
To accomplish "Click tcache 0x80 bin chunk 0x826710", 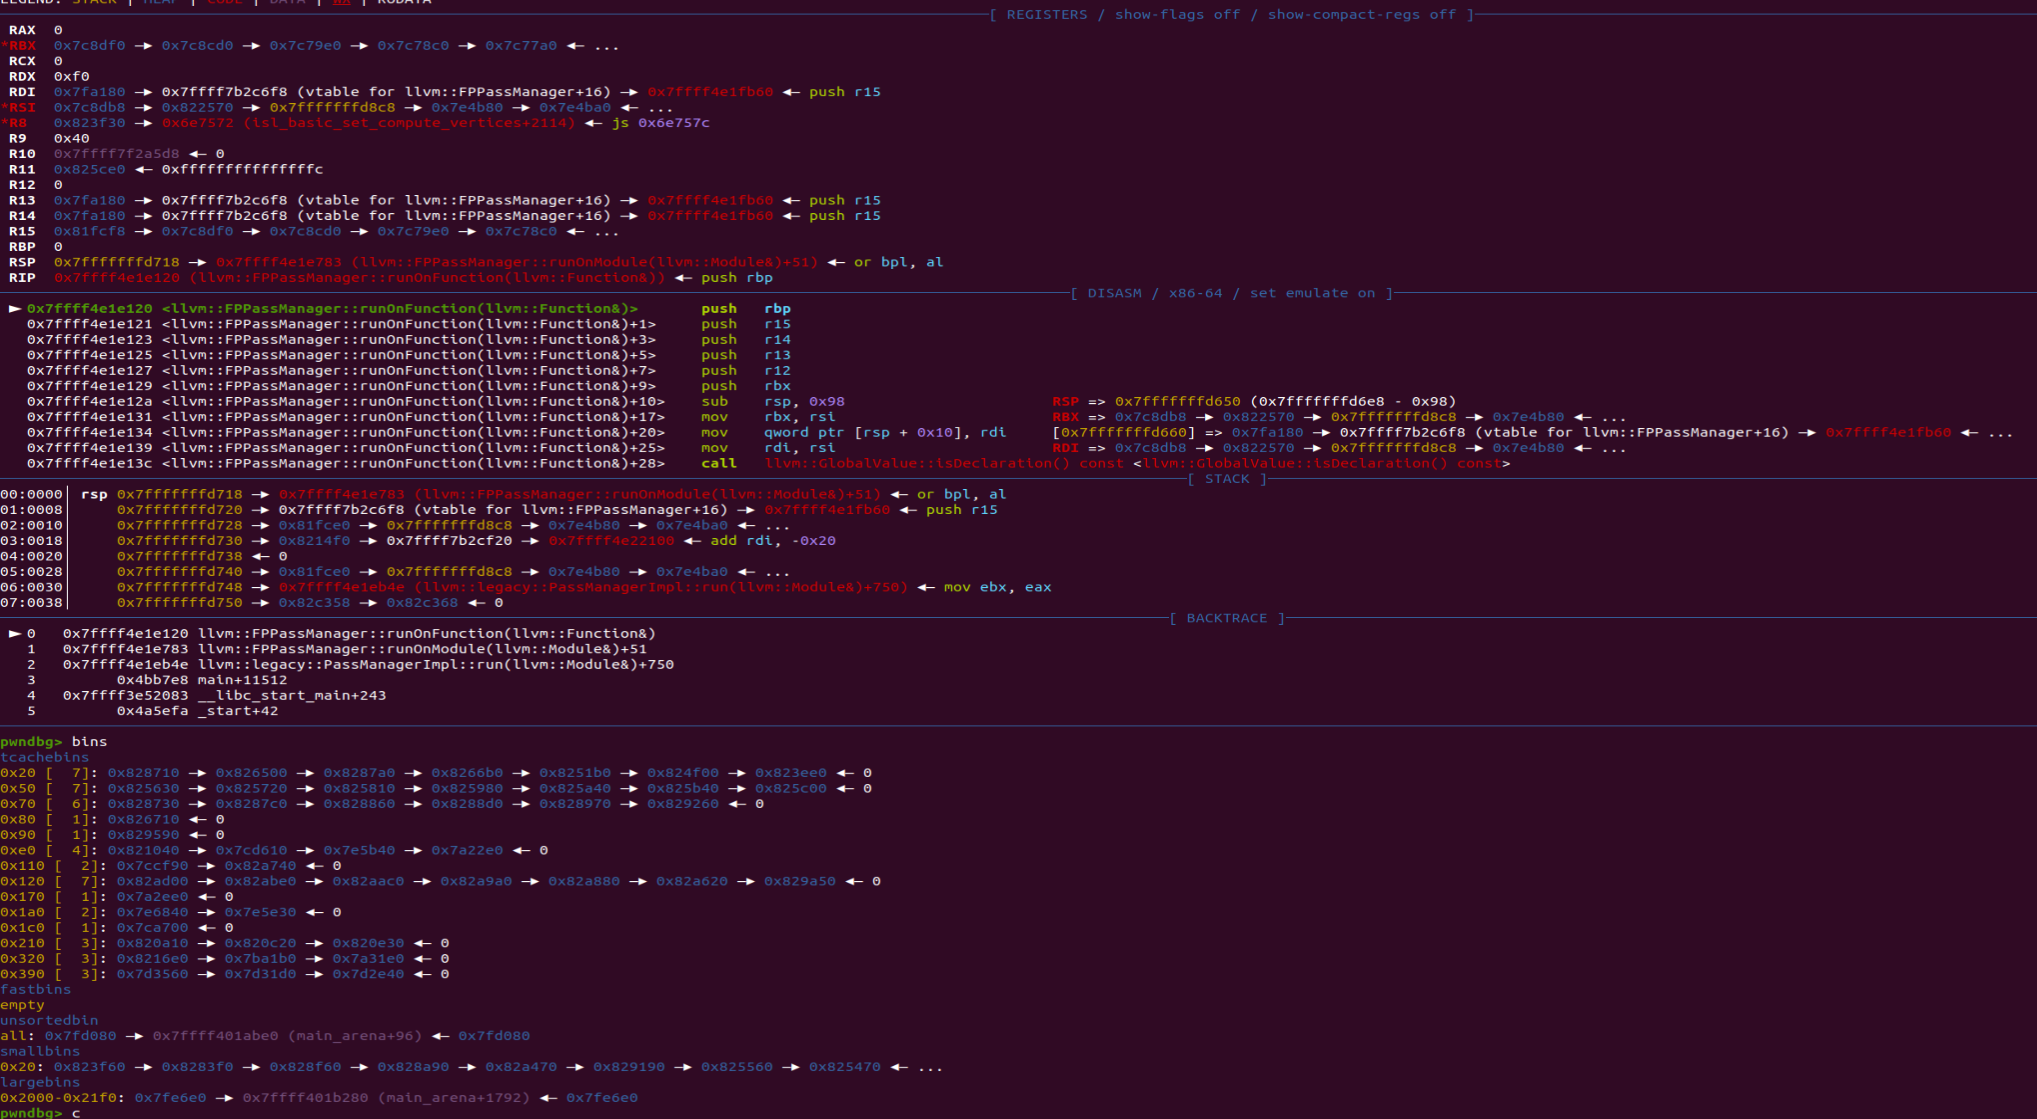I will tap(144, 820).
